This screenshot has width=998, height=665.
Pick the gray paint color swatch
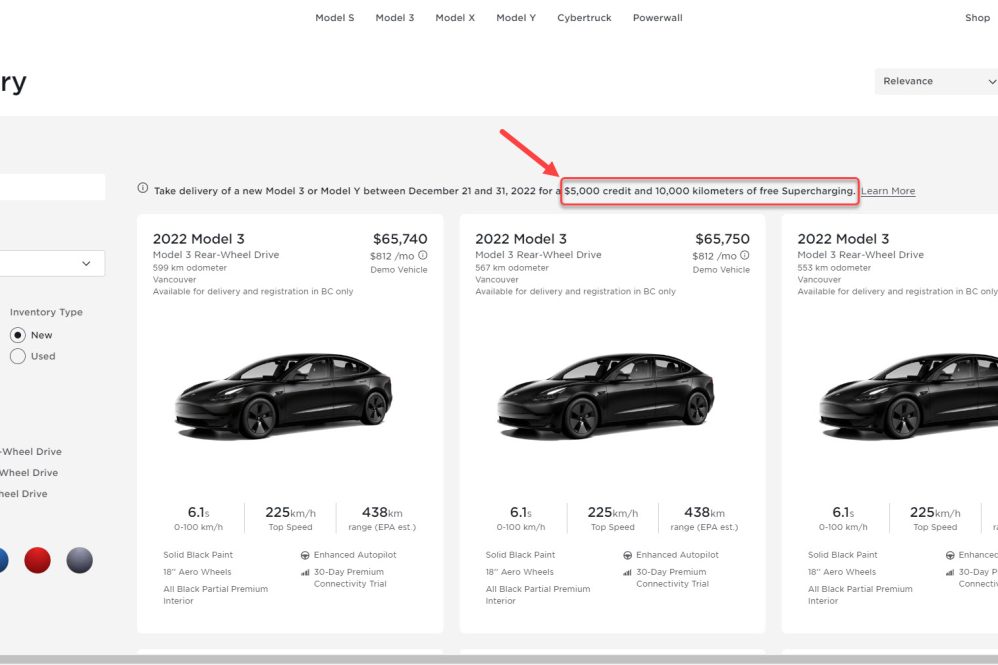click(79, 561)
